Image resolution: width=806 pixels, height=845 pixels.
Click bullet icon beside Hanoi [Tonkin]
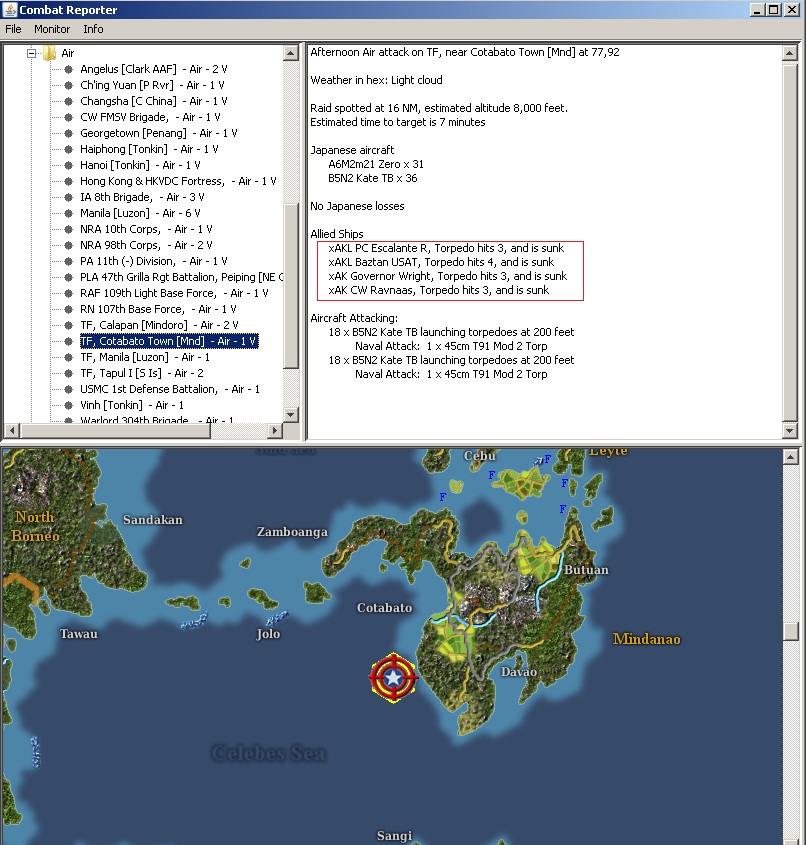[68, 165]
